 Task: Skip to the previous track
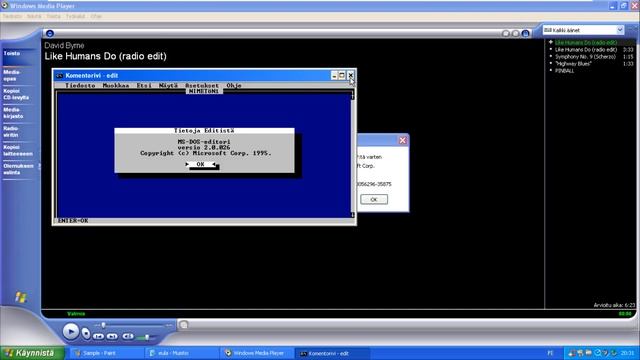(x=98, y=336)
